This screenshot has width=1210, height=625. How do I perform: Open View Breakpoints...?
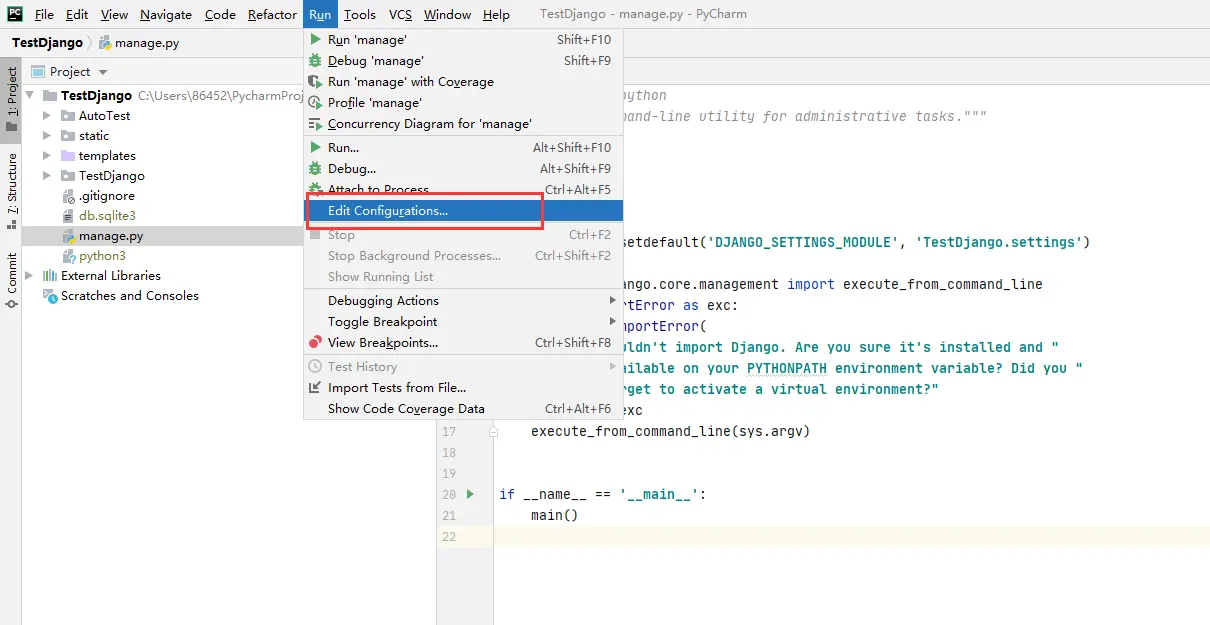point(463,342)
